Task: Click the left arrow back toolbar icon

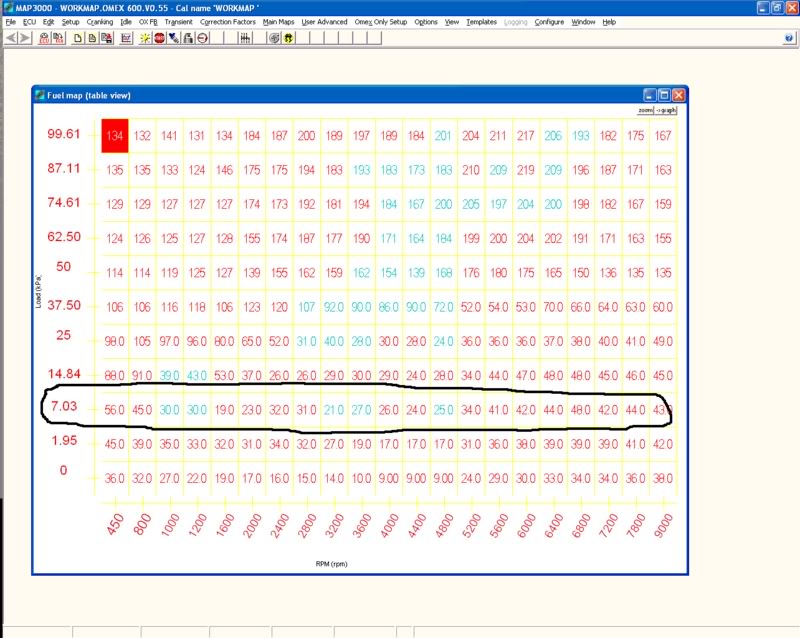Action: click(11, 38)
